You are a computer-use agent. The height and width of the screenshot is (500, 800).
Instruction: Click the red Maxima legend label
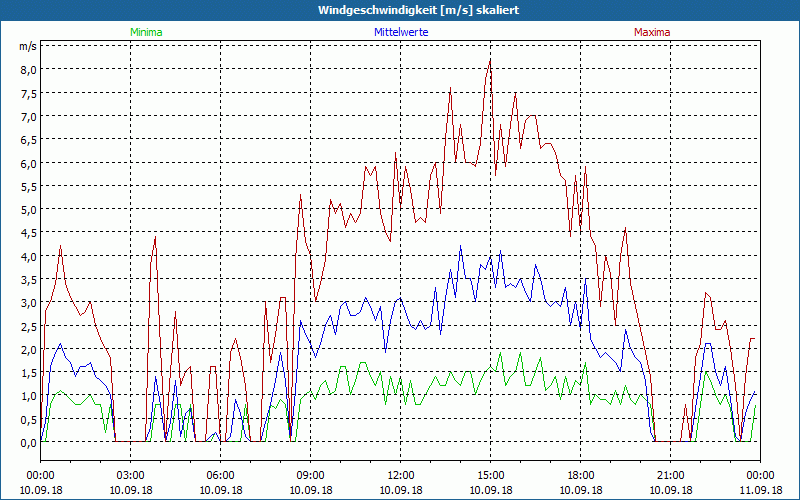point(652,32)
